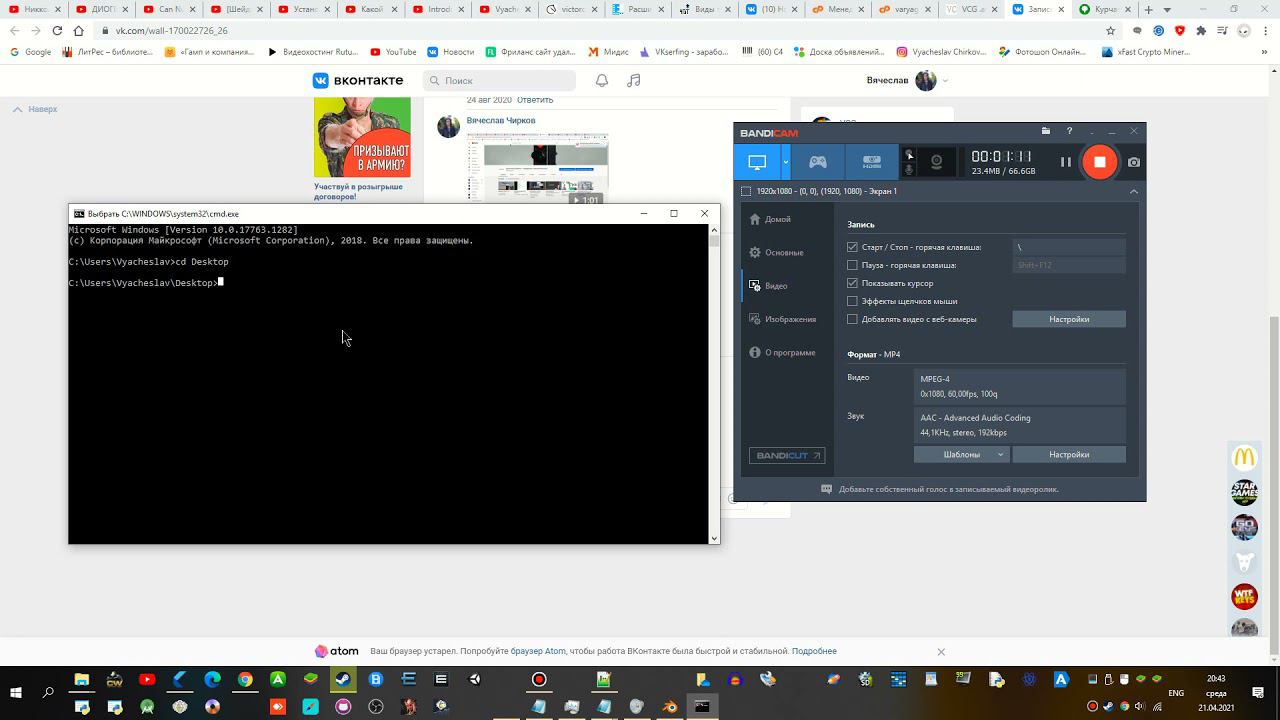This screenshot has height=720, width=1280.
Task: Toggle the 1920x1080 screen area checkbox
Action: coord(746,191)
